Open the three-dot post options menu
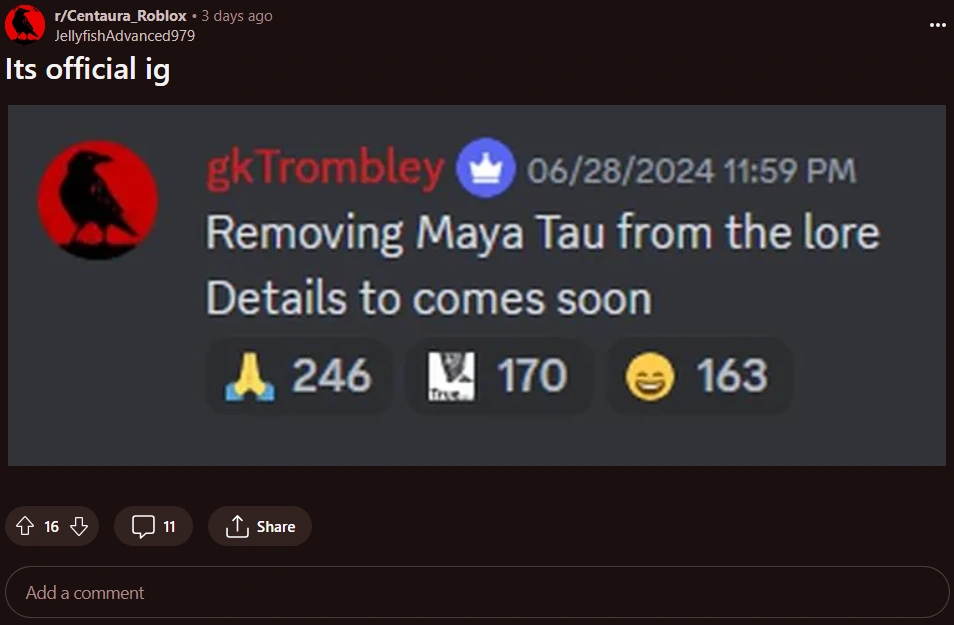954x625 pixels. coord(938,25)
